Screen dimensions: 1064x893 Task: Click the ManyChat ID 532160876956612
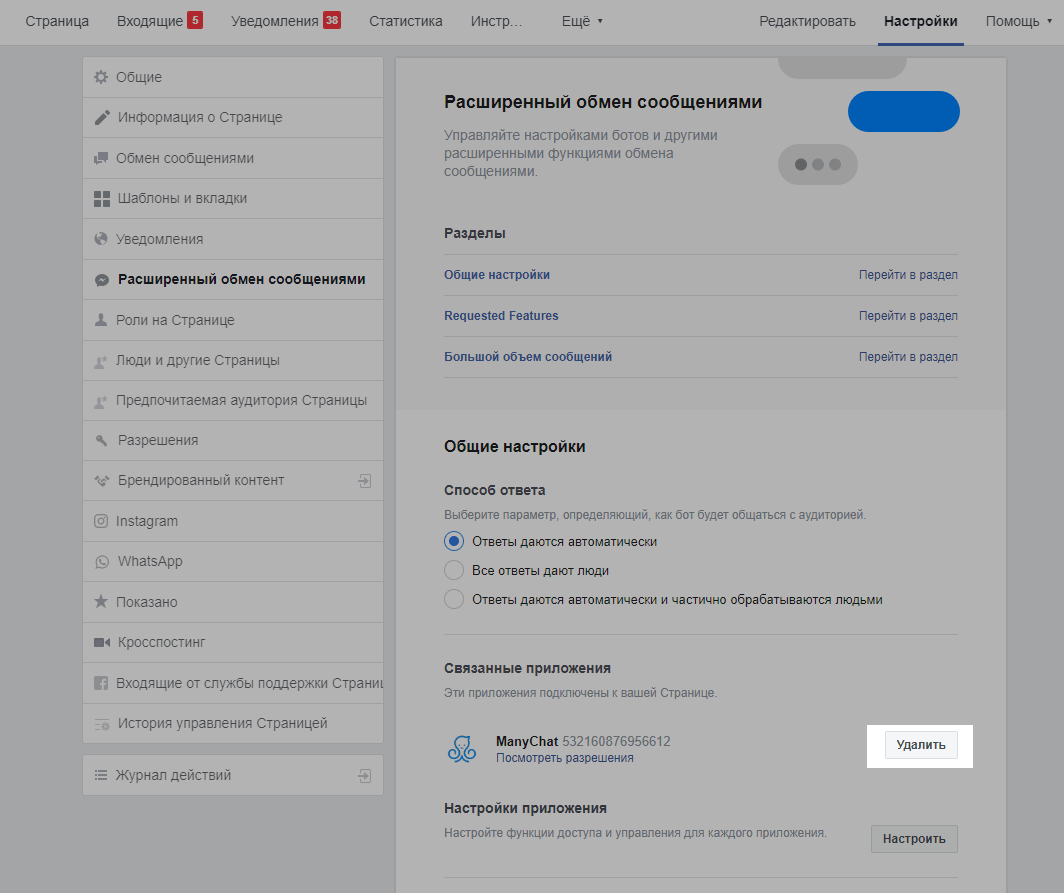point(616,741)
